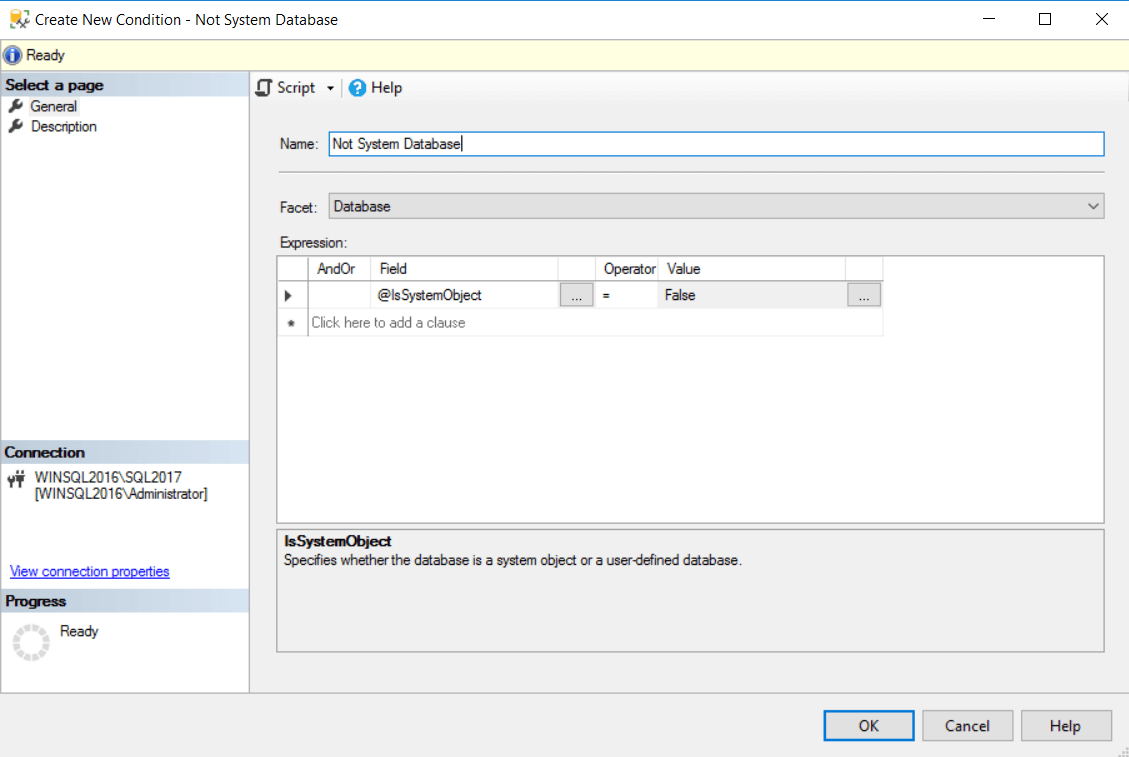This screenshot has width=1129, height=757.
Task: Click the Operator column header
Action: pyautogui.click(x=626, y=269)
